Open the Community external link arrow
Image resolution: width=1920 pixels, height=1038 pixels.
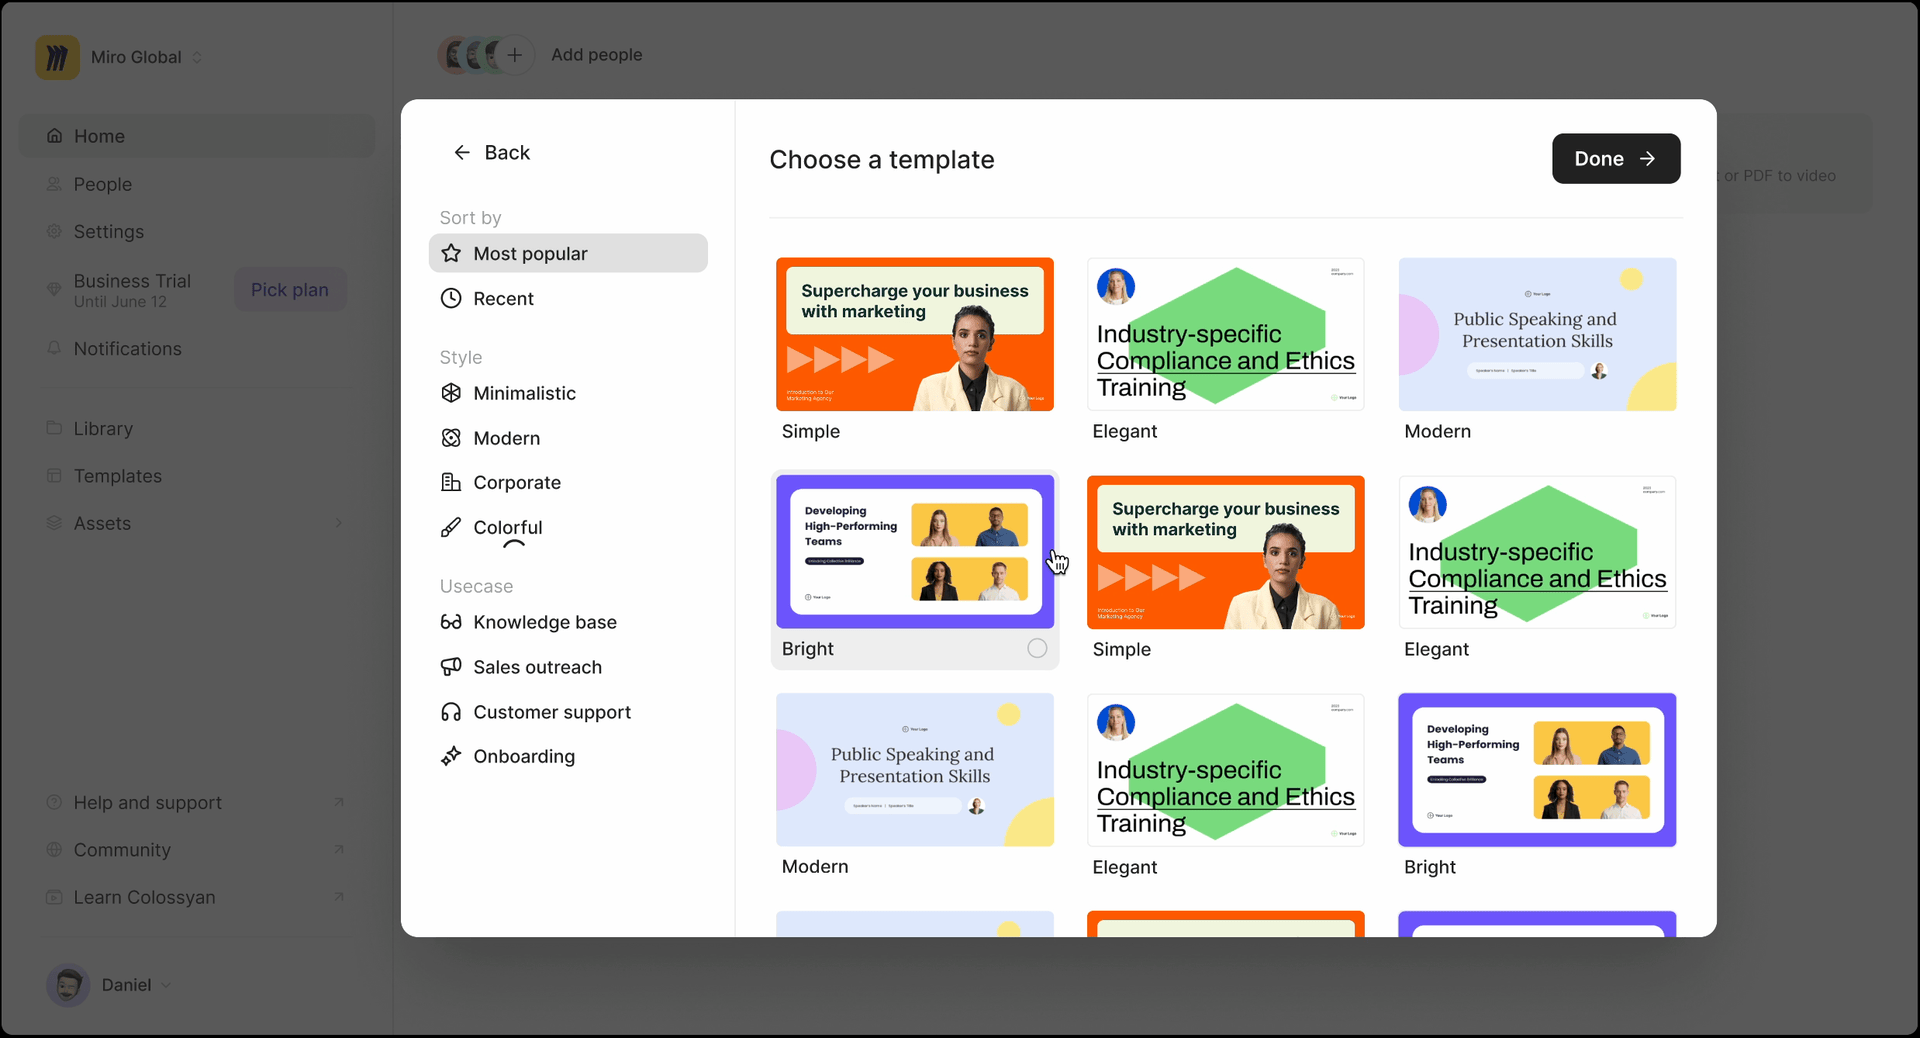tap(338, 849)
